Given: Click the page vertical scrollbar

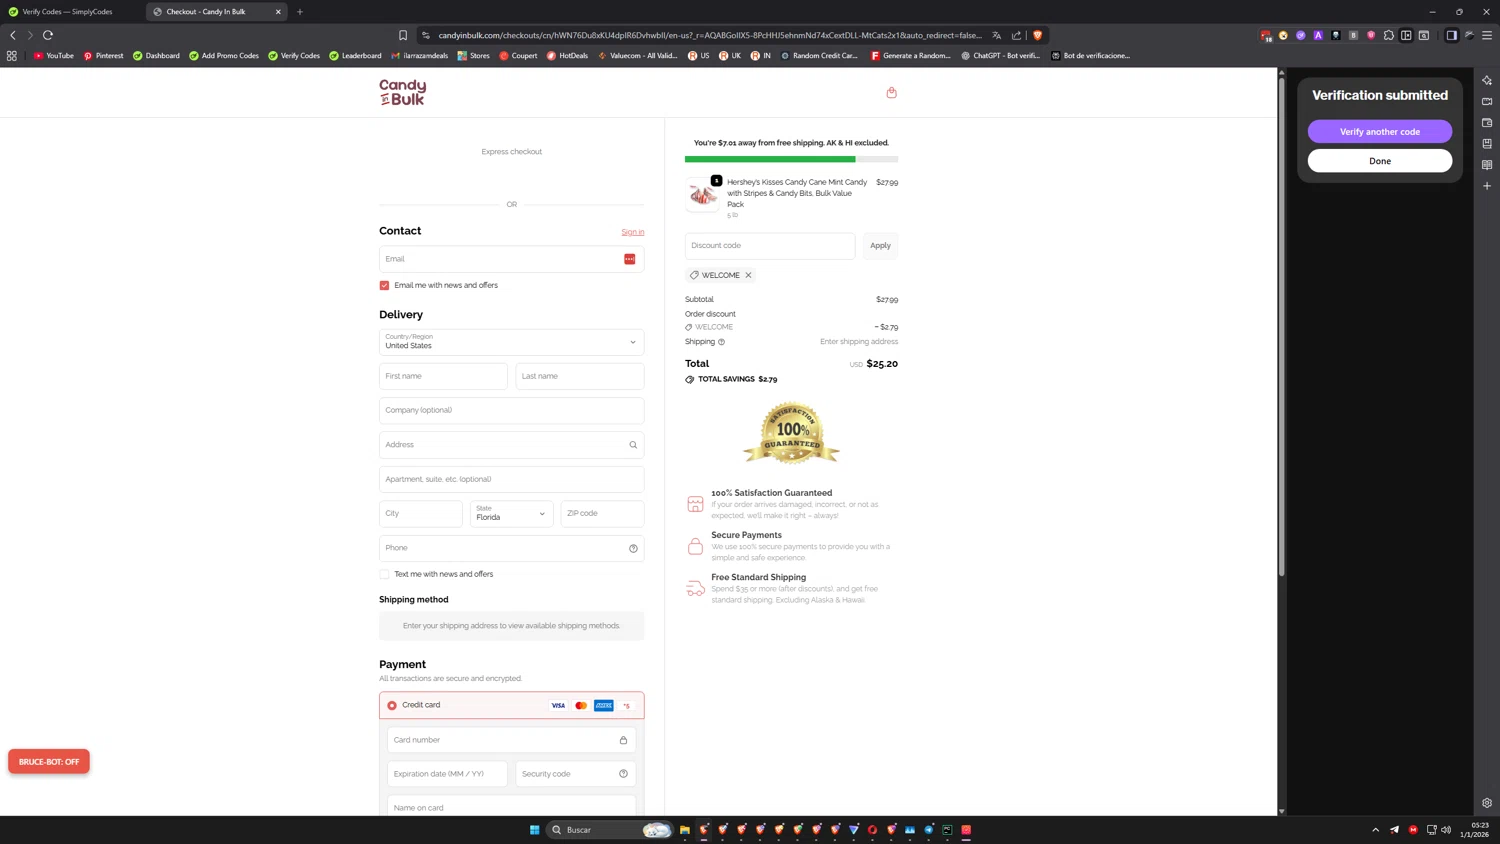Looking at the screenshot, I should 1281,326.
